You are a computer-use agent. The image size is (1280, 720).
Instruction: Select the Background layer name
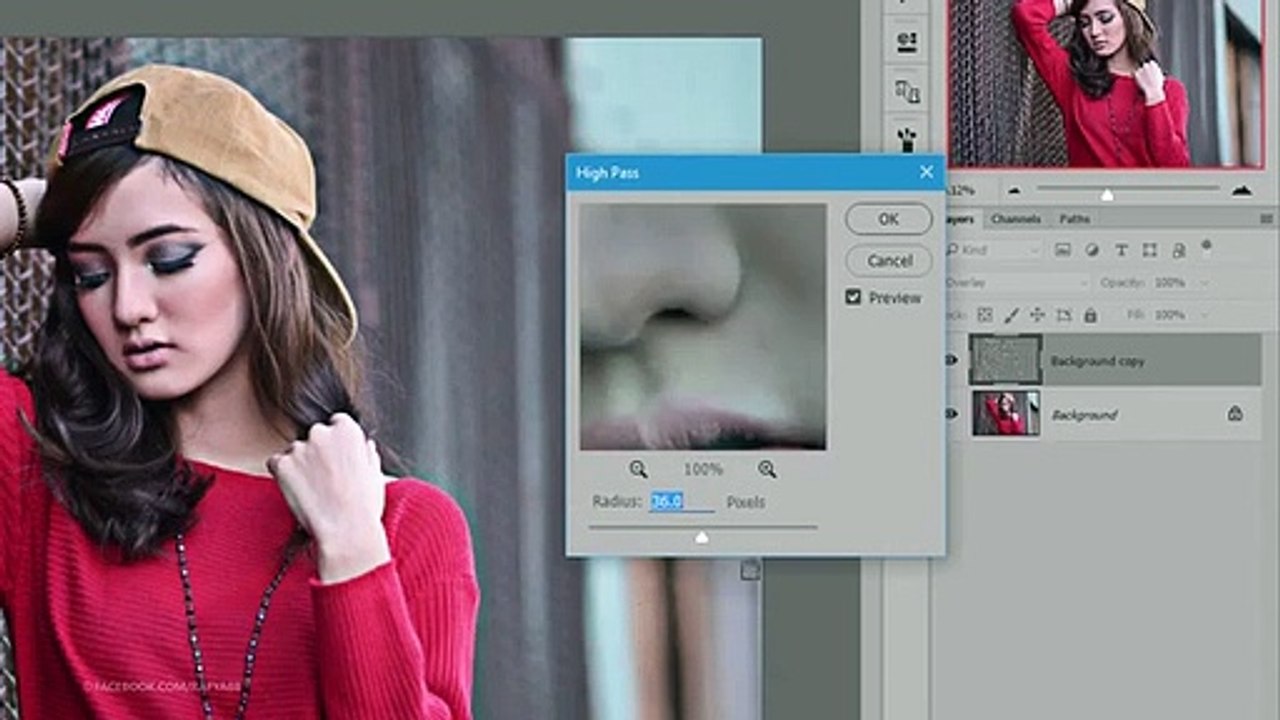pos(1083,414)
